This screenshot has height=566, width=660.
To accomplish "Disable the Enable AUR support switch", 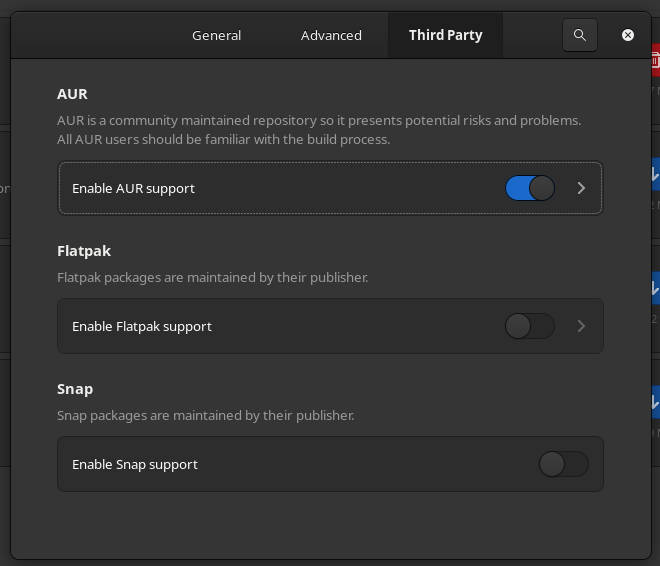I will pos(530,188).
